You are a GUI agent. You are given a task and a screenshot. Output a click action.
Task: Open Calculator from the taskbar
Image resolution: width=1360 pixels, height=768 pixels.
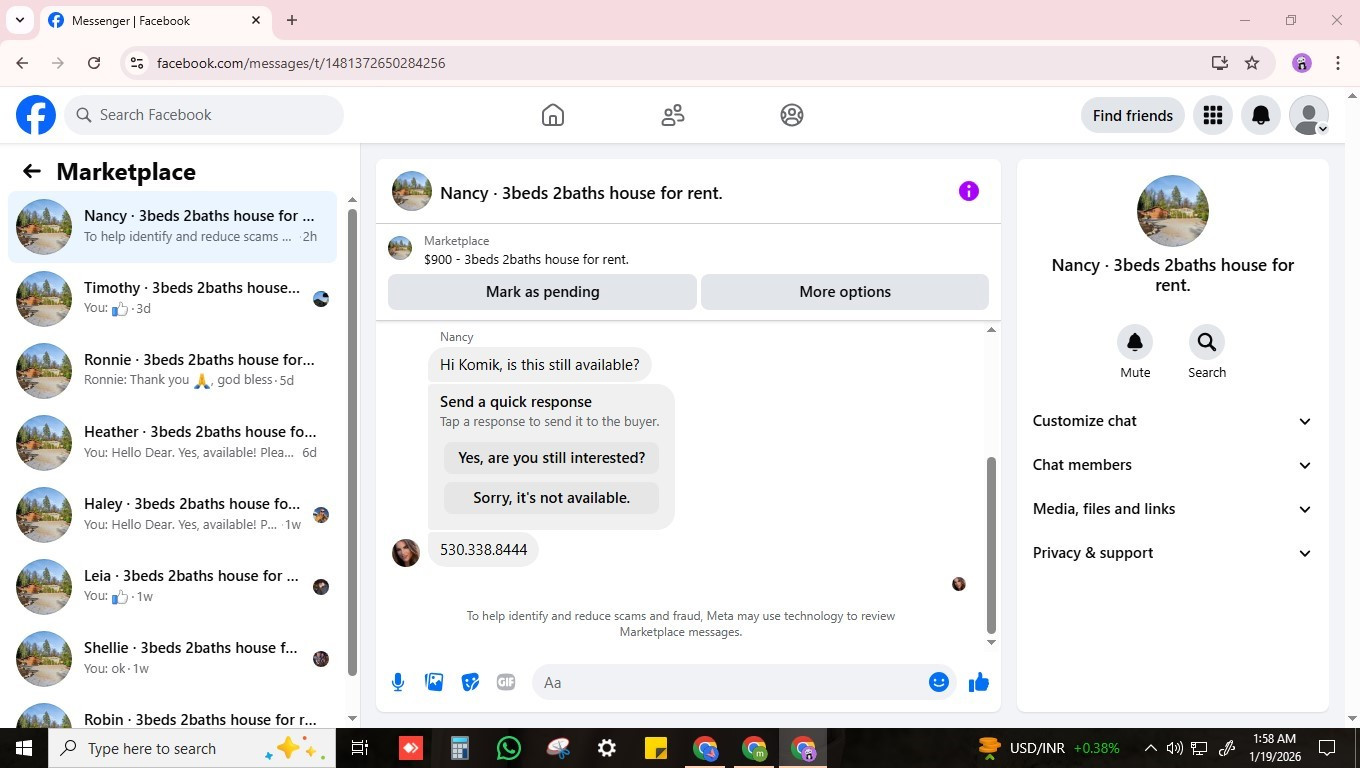click(460, 748)
